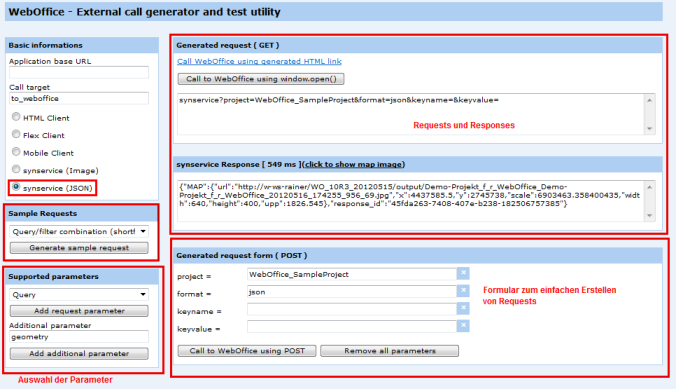
Task: Open the click to show map image link
Action: 354,164
